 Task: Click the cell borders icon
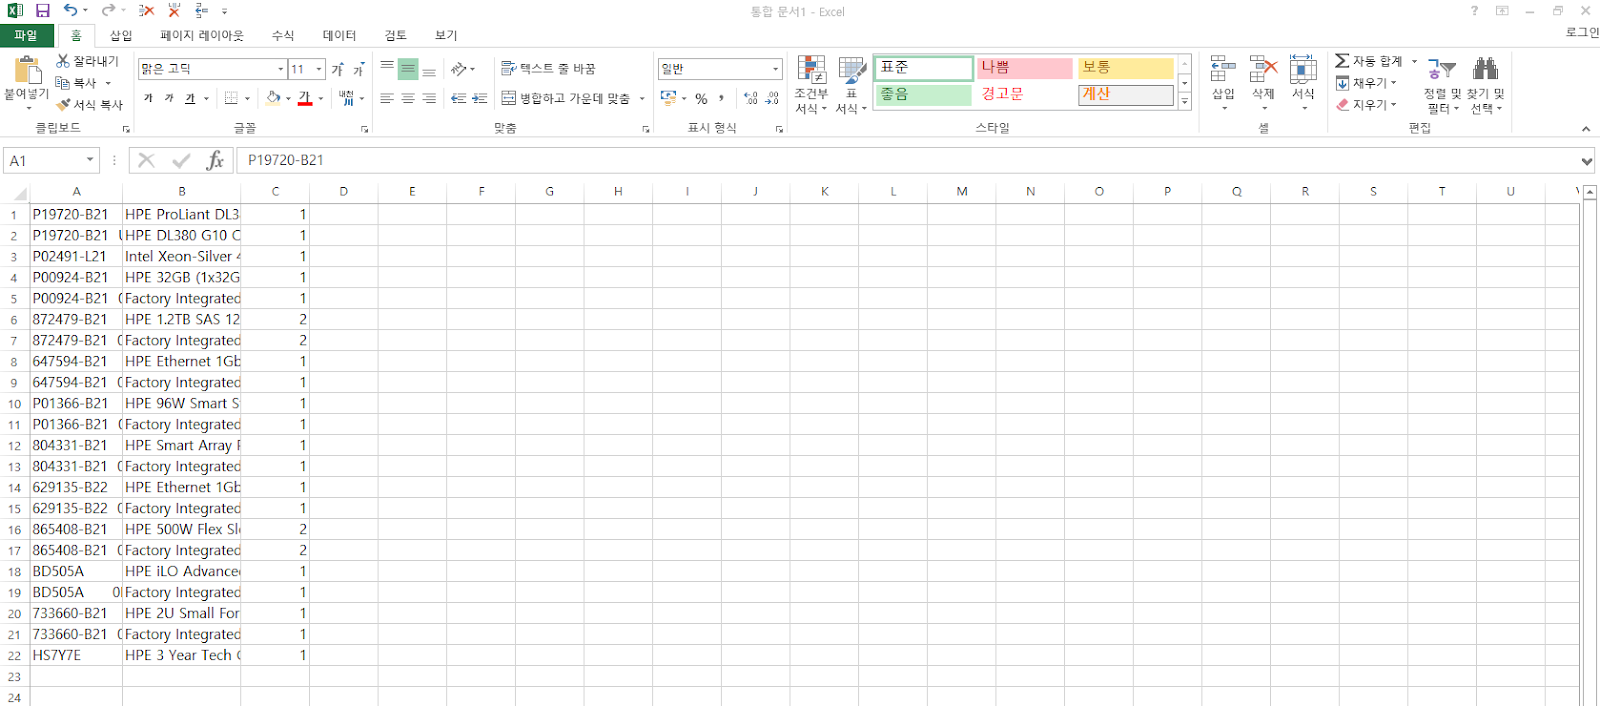231,98
